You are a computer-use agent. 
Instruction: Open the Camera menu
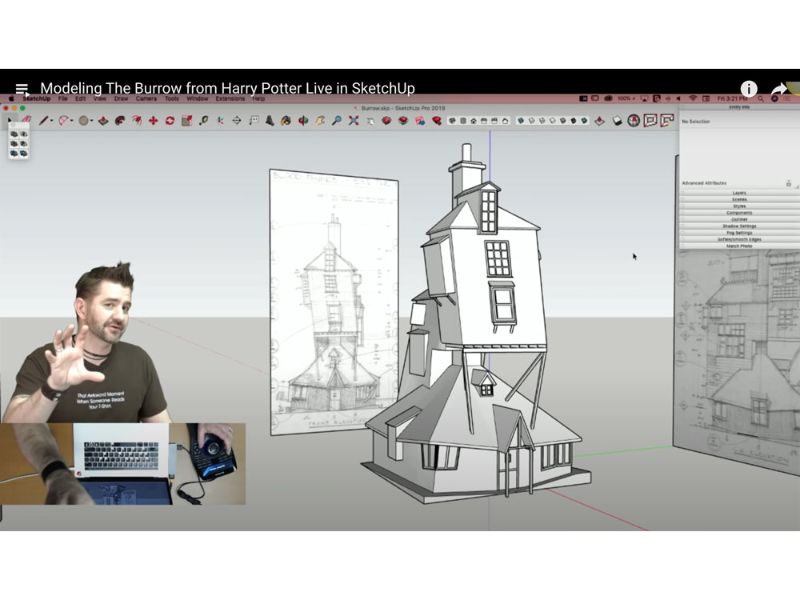[x=146, y=99]
